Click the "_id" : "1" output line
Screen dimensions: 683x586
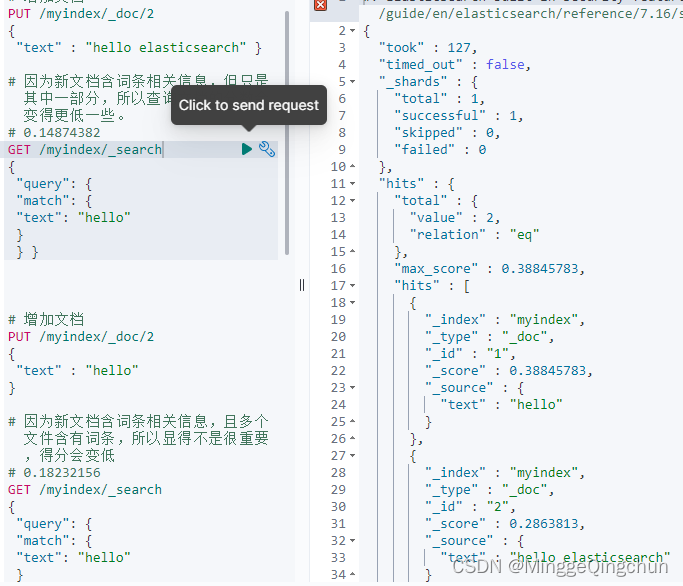coord(470,353)
